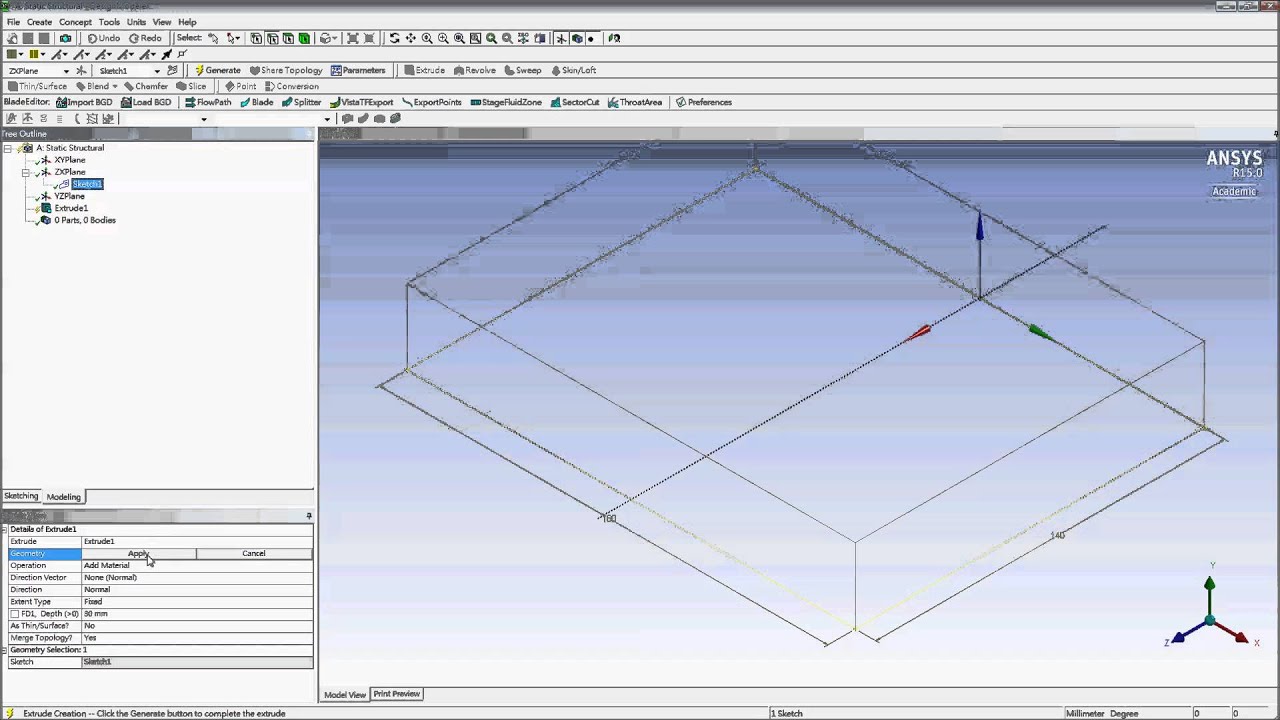This screenshot has width=1280, height=720.
Task: Collapse the Details of Extrude1 section
Action: coord(4,529)
